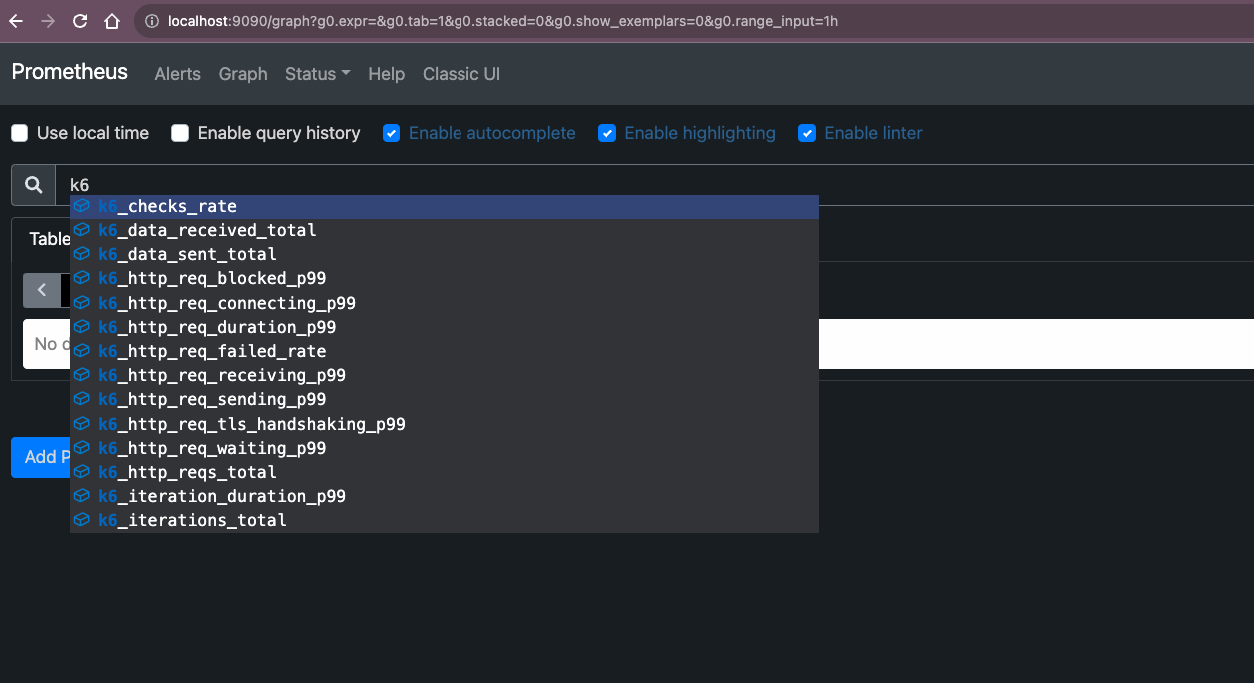Click the cube icon beside k6_data_sent_total
Screen dimensions: 1254x683
click(82, 254)
